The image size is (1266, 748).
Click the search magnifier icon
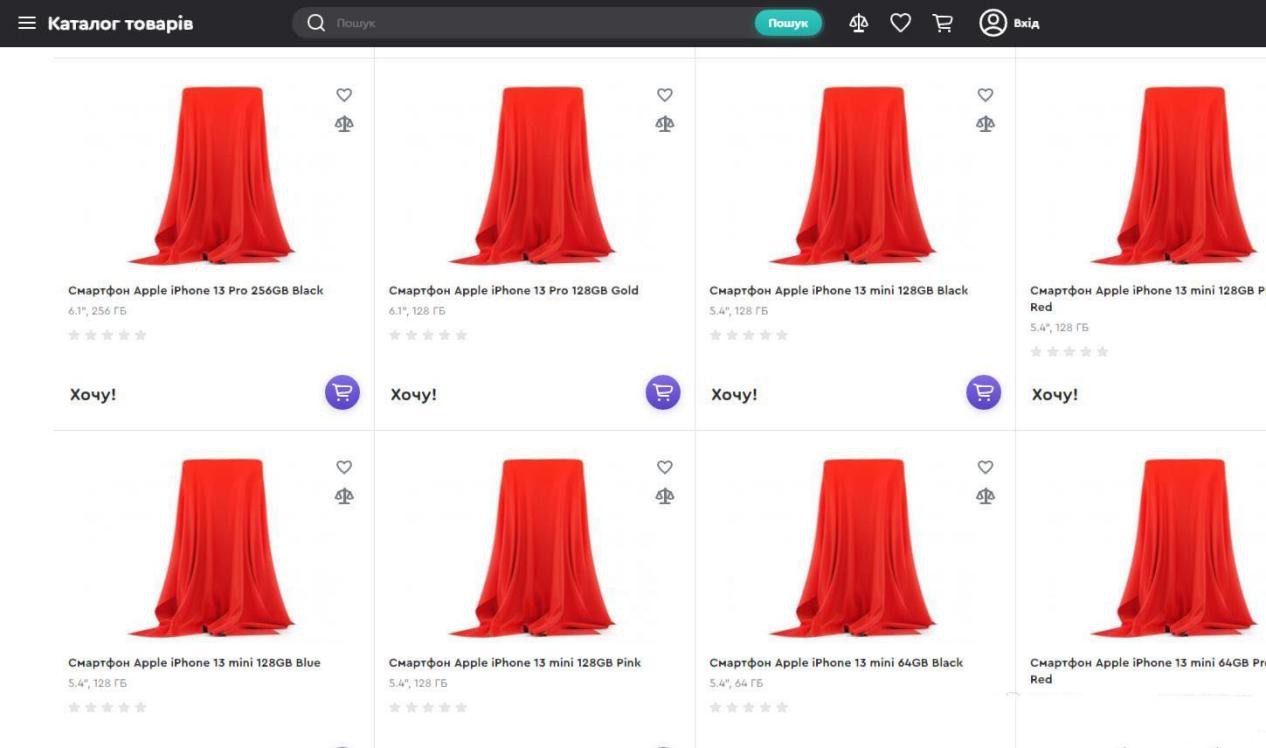pos(316,23)
